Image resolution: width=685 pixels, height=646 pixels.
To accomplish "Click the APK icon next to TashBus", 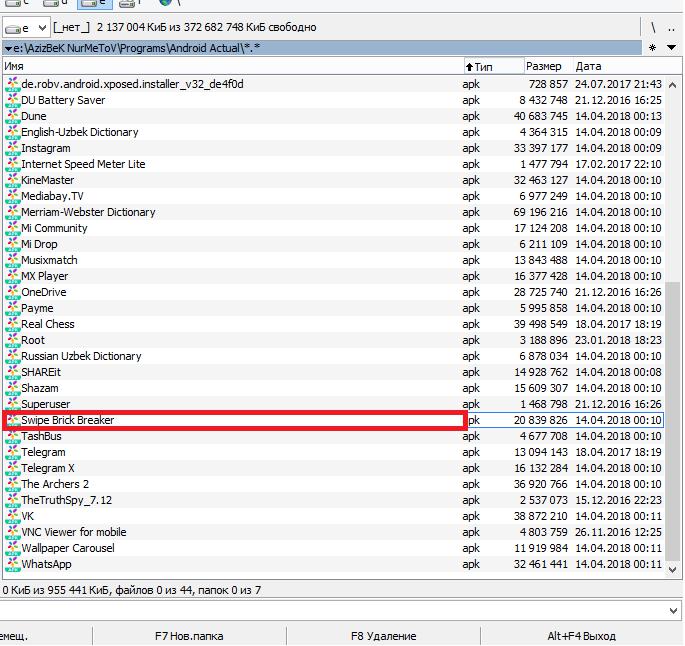I will point(13,436).
